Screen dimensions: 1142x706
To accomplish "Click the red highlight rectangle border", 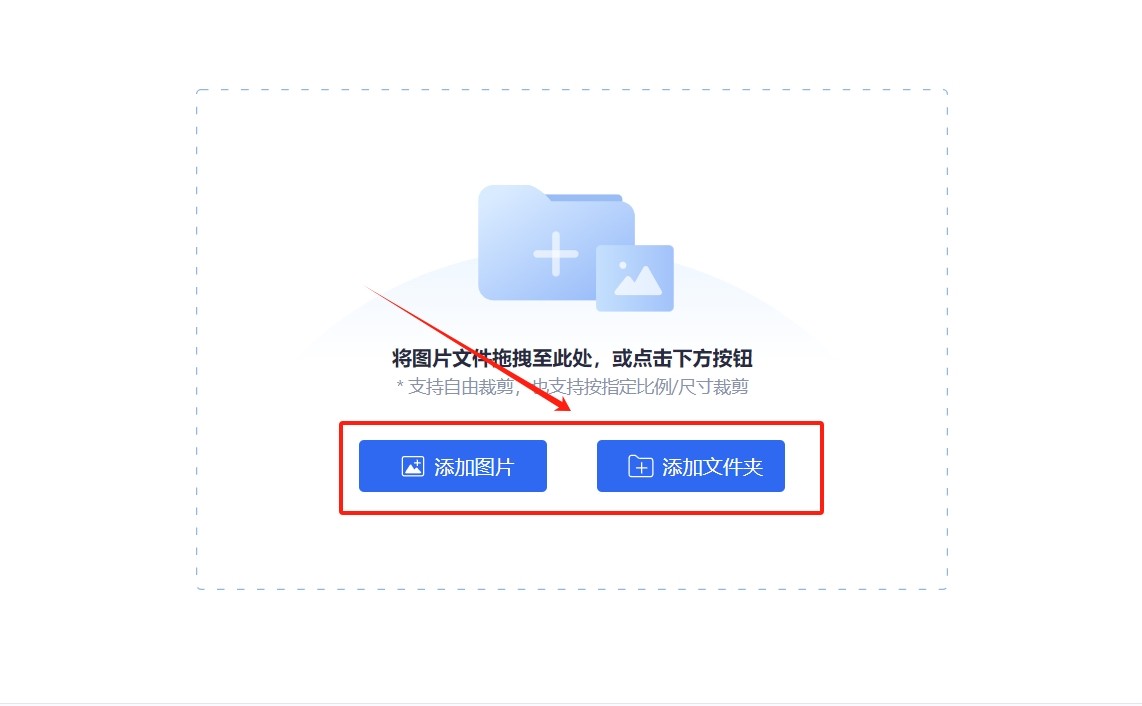I will tap(581, 423).
